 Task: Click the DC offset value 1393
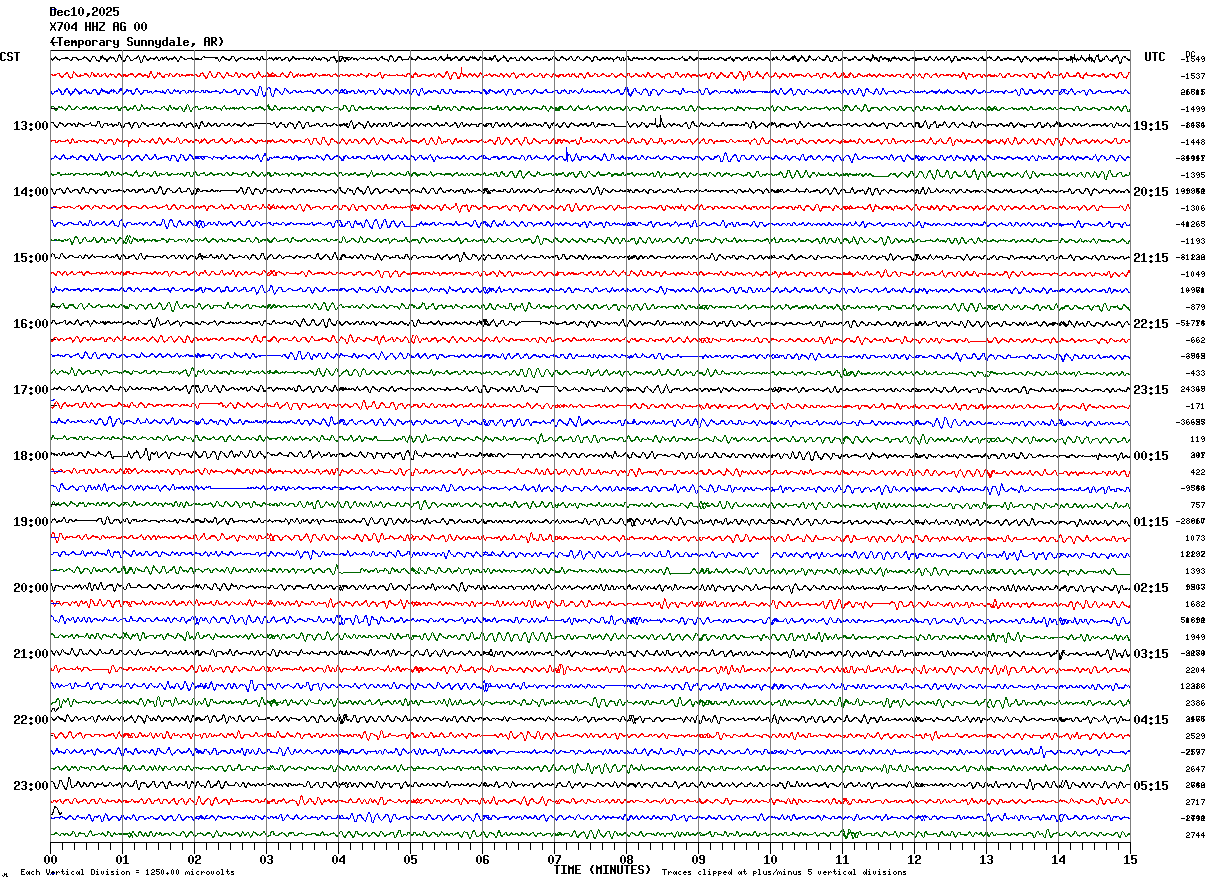pyautogui.click(x=1195, y=571)
